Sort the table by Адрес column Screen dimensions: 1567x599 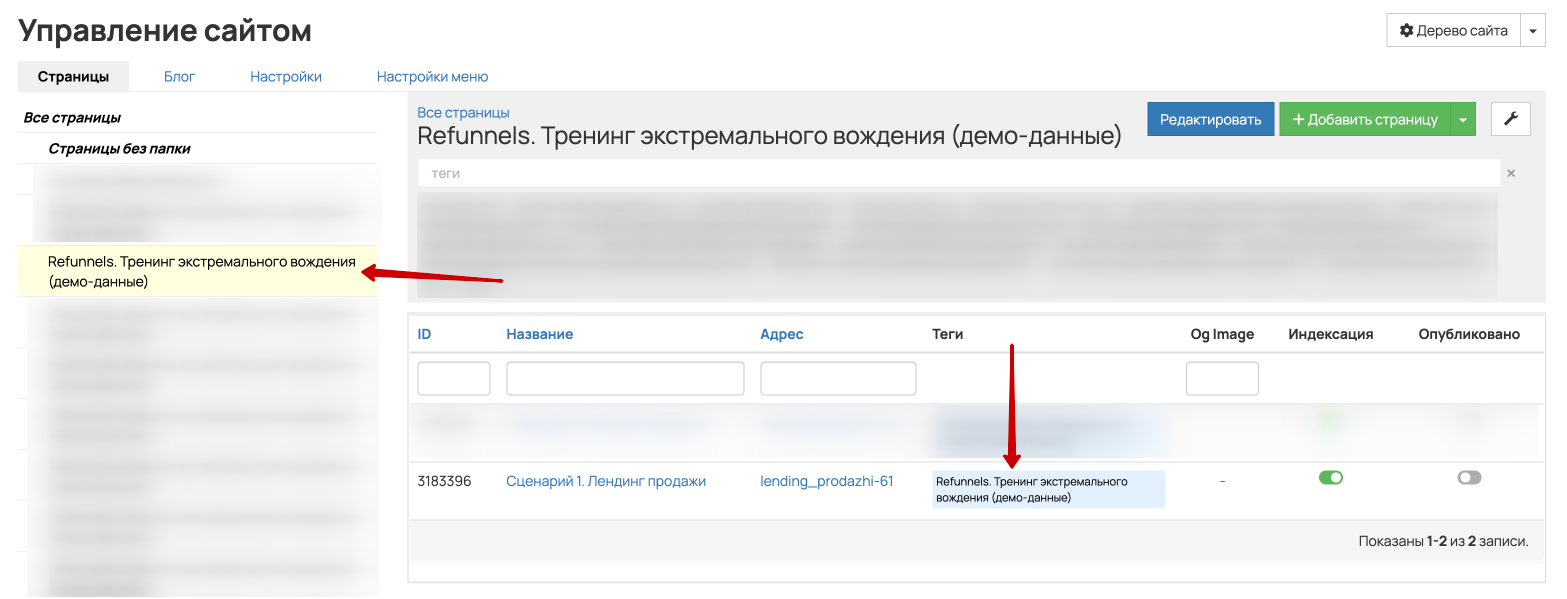(781, 334)
